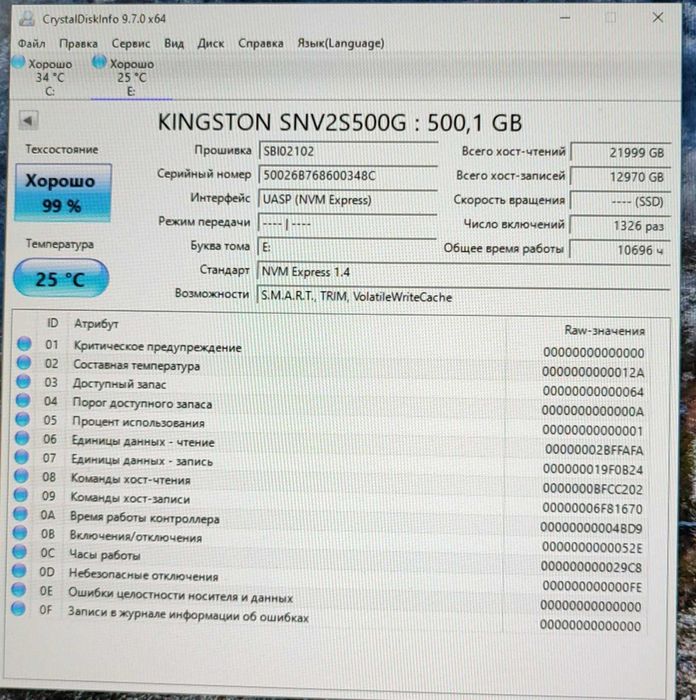Click raw value 000000000012A
696x700 pixels.
[x=593, y=372]
